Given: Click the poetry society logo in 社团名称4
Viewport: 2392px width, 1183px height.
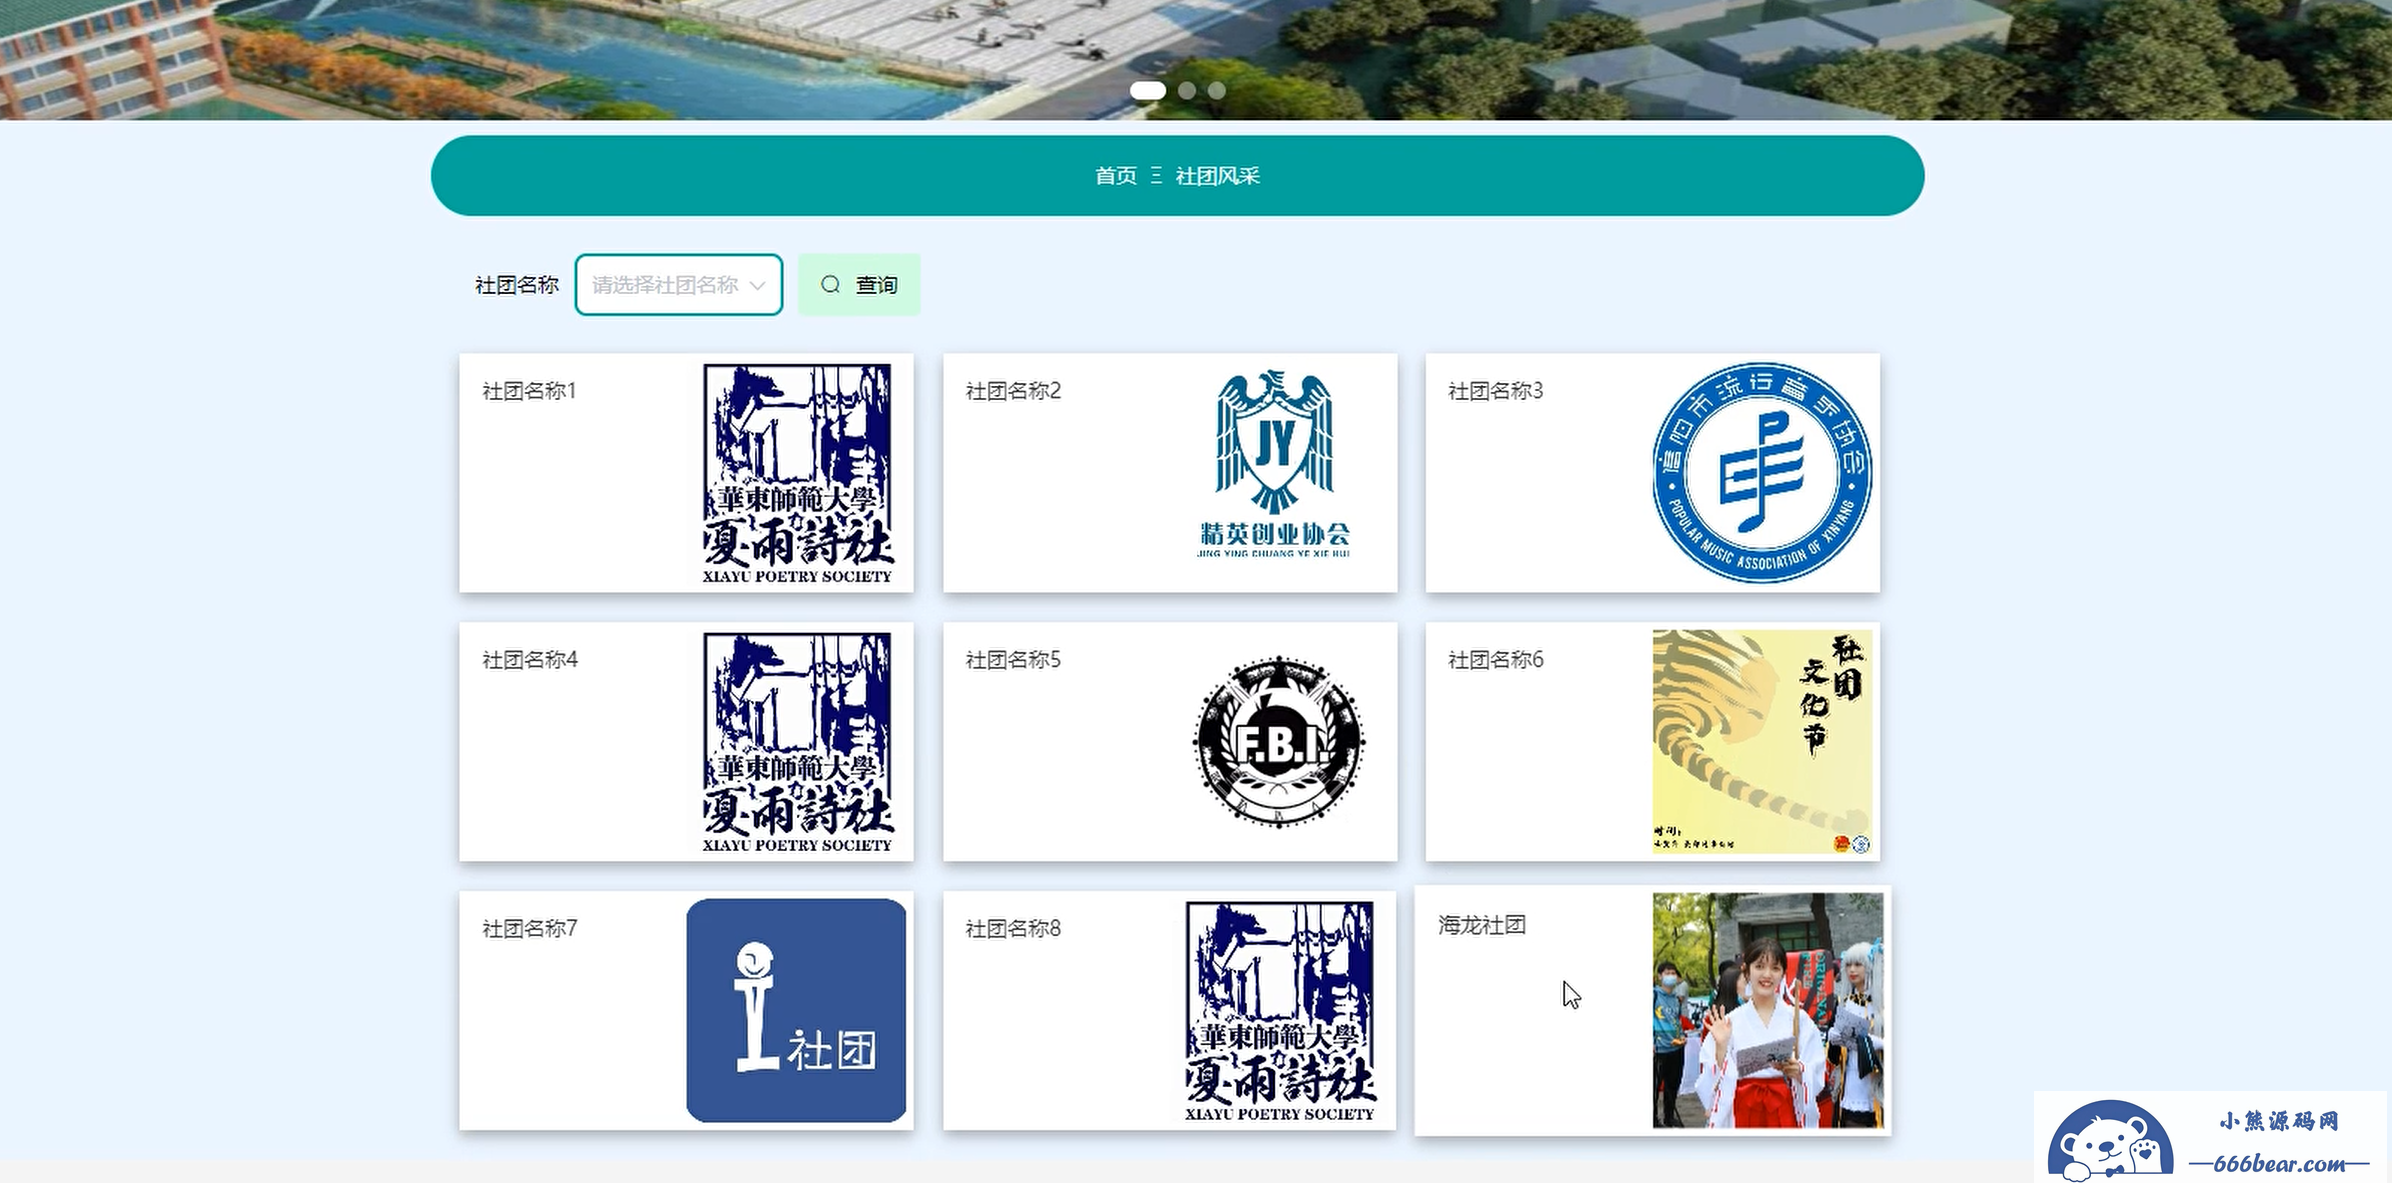Looking at the screenshot, I should pyautogui.click(x=797, y=742).
